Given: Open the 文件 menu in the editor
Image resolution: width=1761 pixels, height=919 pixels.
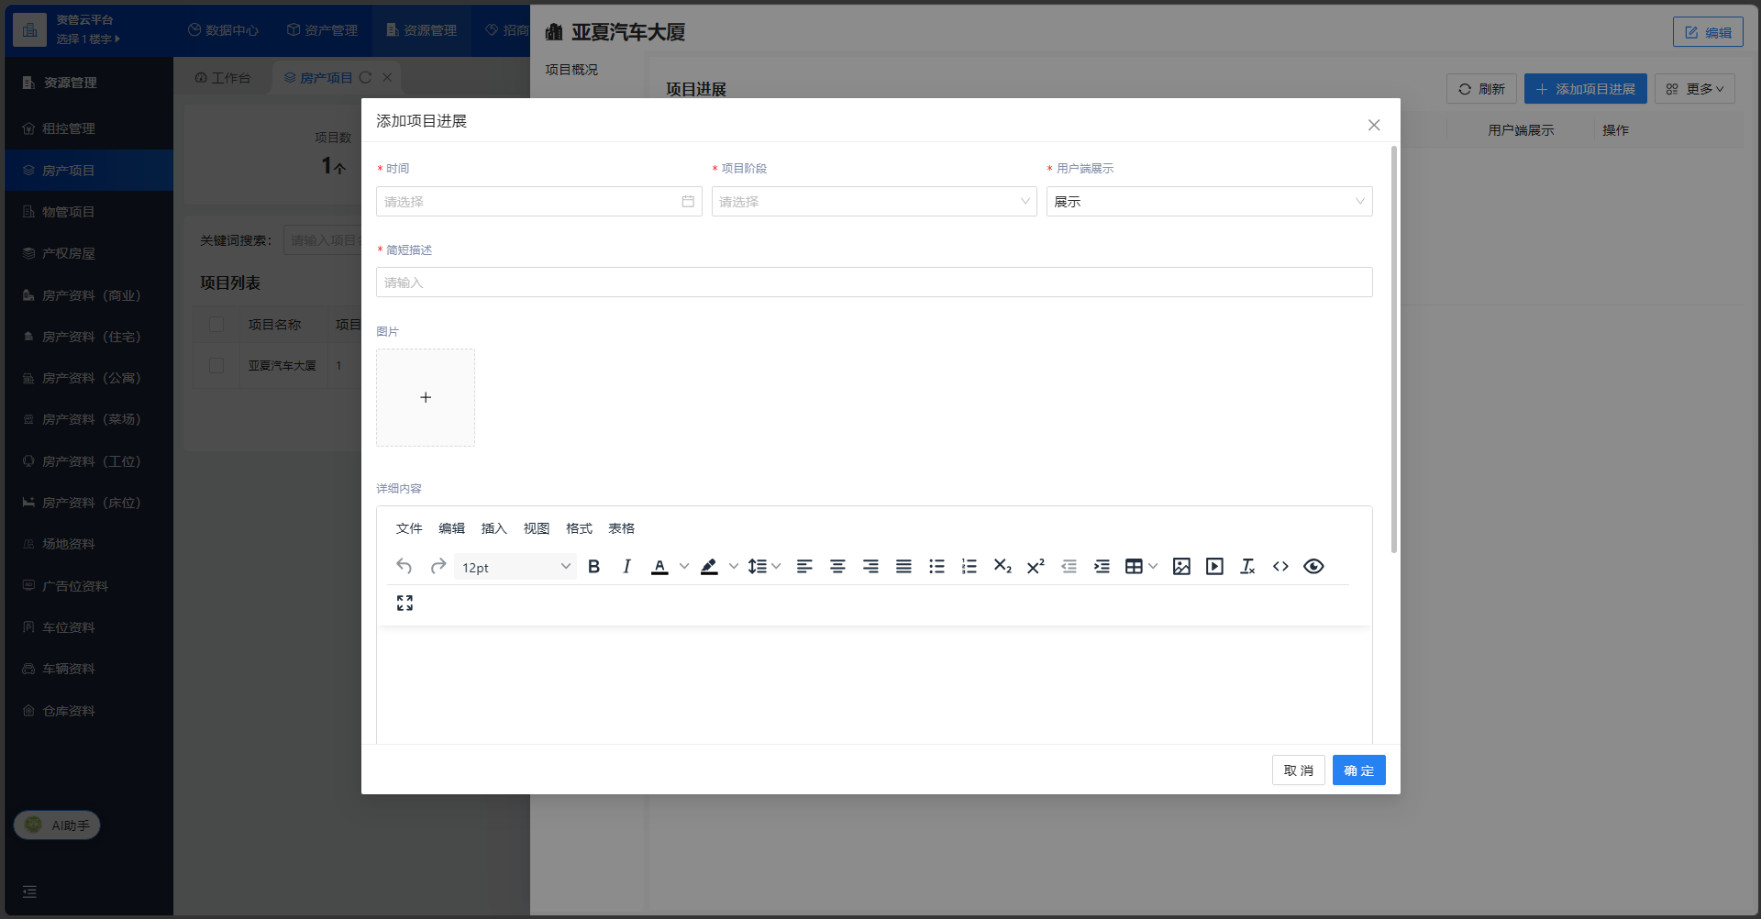Looking at the screenshot, I should pyautogui.click(x=409, y=529).
